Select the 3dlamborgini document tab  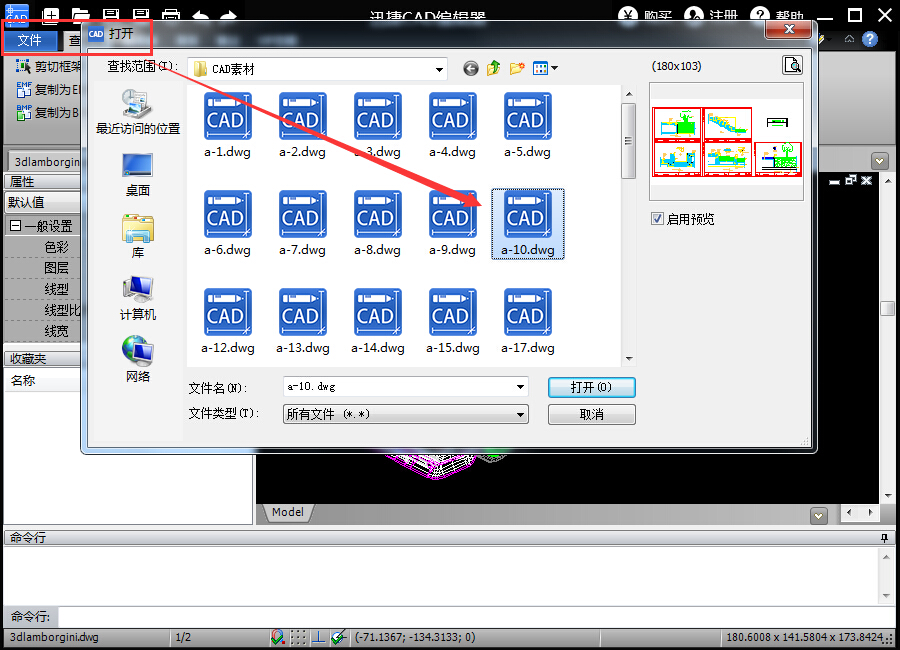click(x=45, y=162)
